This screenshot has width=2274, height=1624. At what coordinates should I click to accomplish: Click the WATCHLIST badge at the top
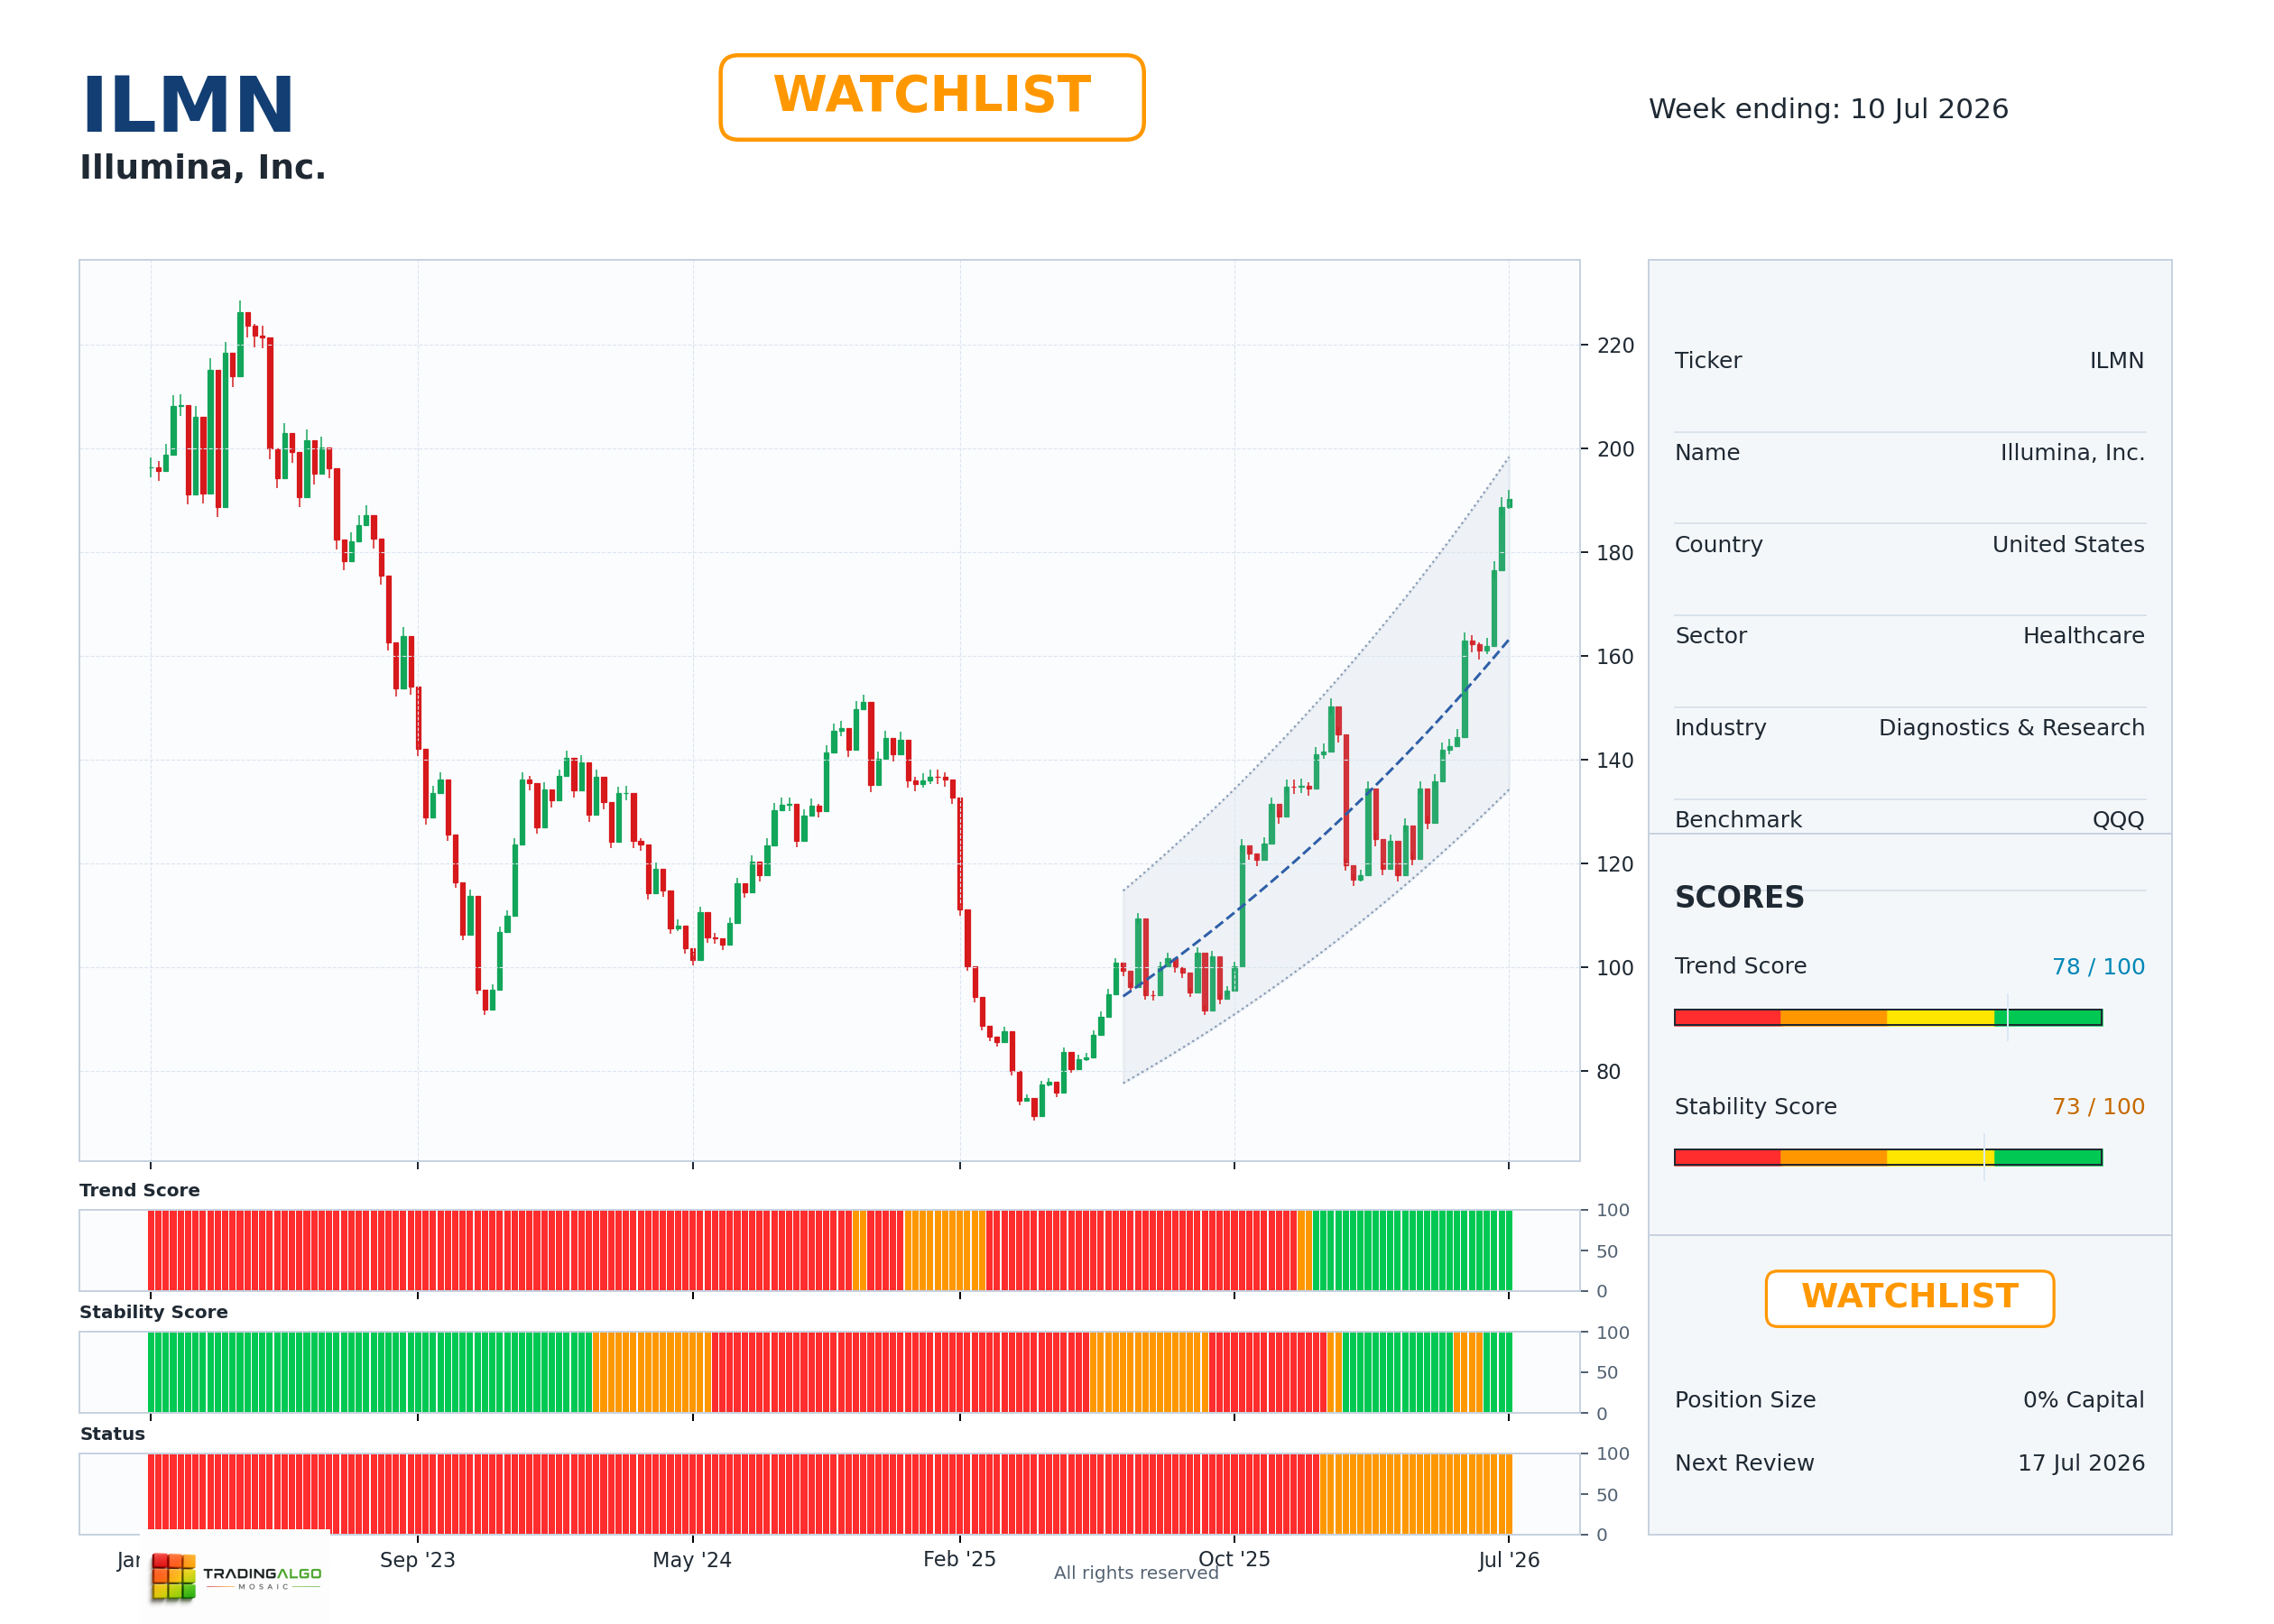[x=931, y=97]
